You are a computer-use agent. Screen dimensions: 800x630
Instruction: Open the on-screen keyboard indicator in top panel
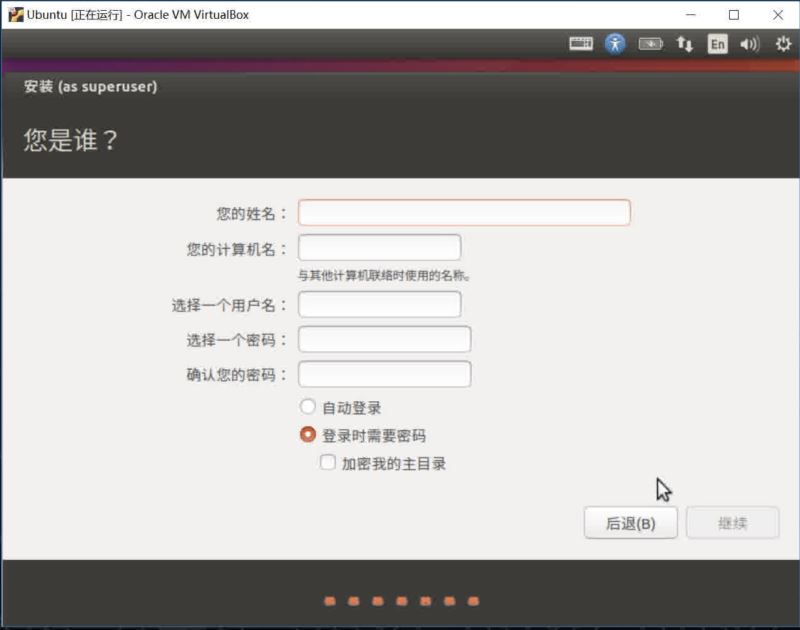point(581,44)
